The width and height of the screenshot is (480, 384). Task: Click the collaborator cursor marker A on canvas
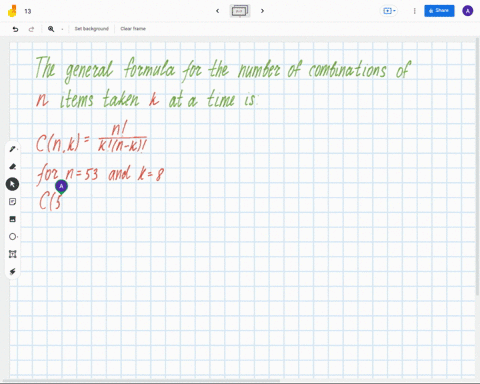tap(61, 187)
